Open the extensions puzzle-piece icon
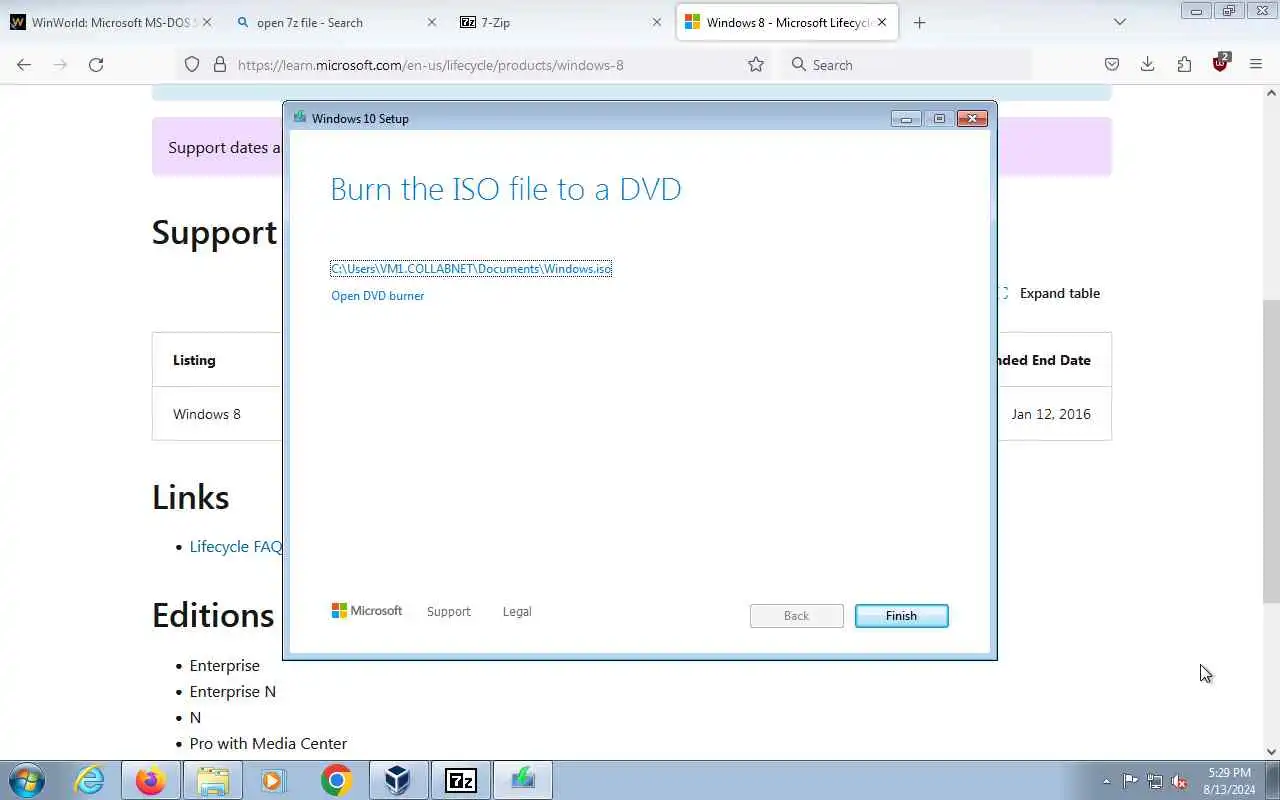This screenshot has height=800, width=1280. click(x=1184, y=64)
